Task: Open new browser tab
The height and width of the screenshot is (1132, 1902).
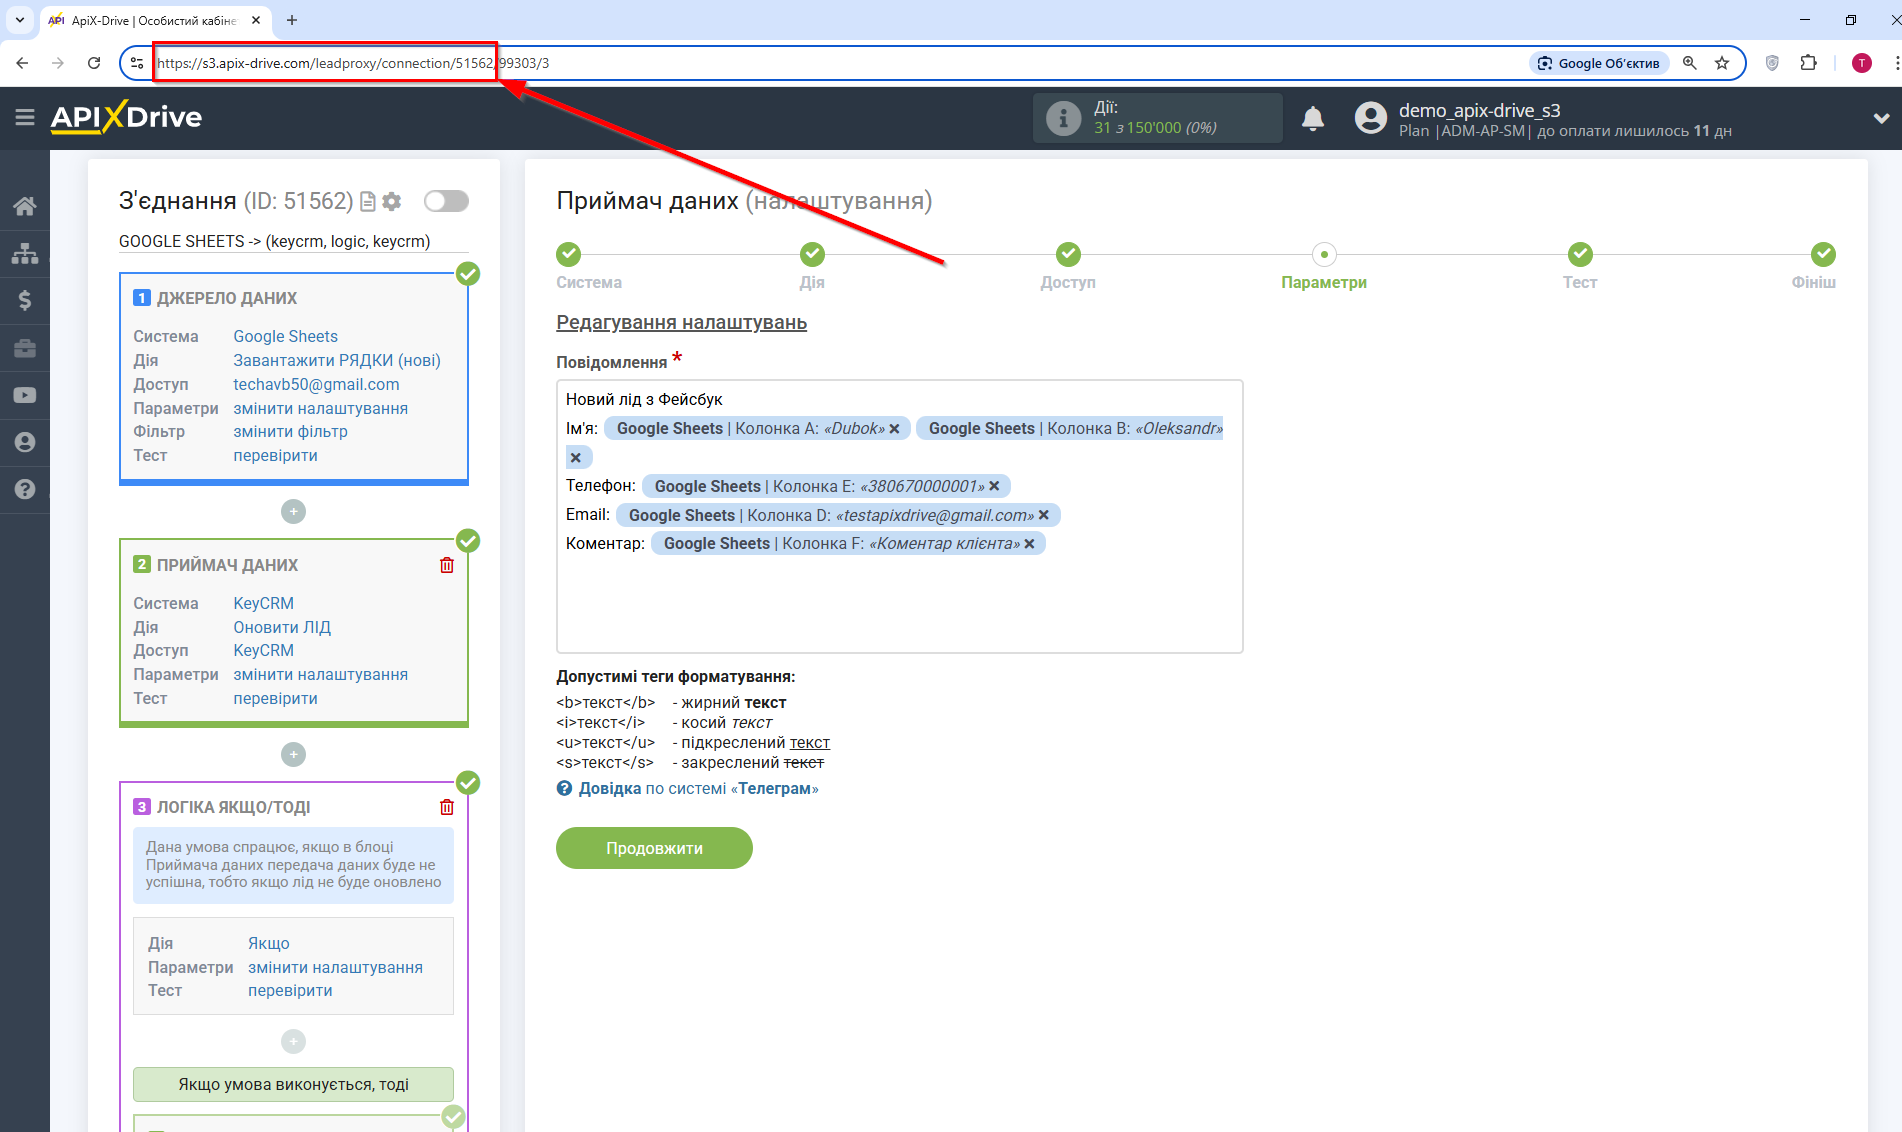Action: [x=292, y=20]
